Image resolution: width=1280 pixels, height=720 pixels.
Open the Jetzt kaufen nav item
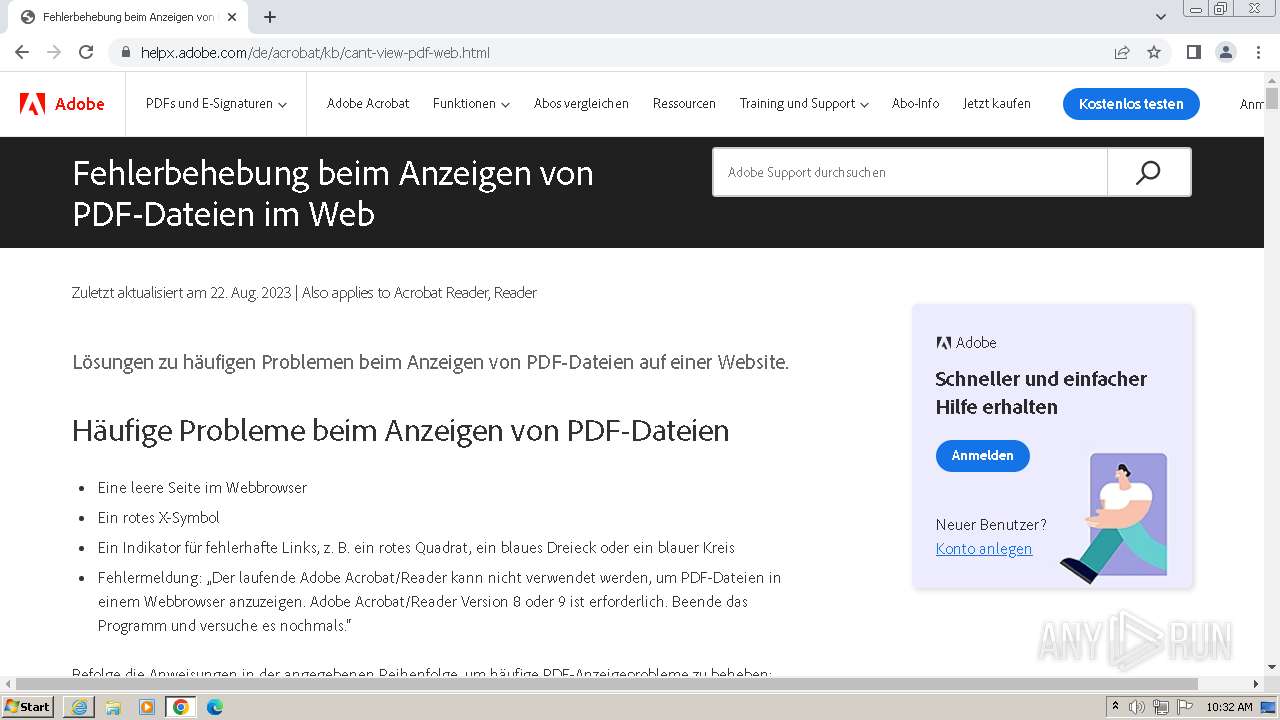point(996,104)
